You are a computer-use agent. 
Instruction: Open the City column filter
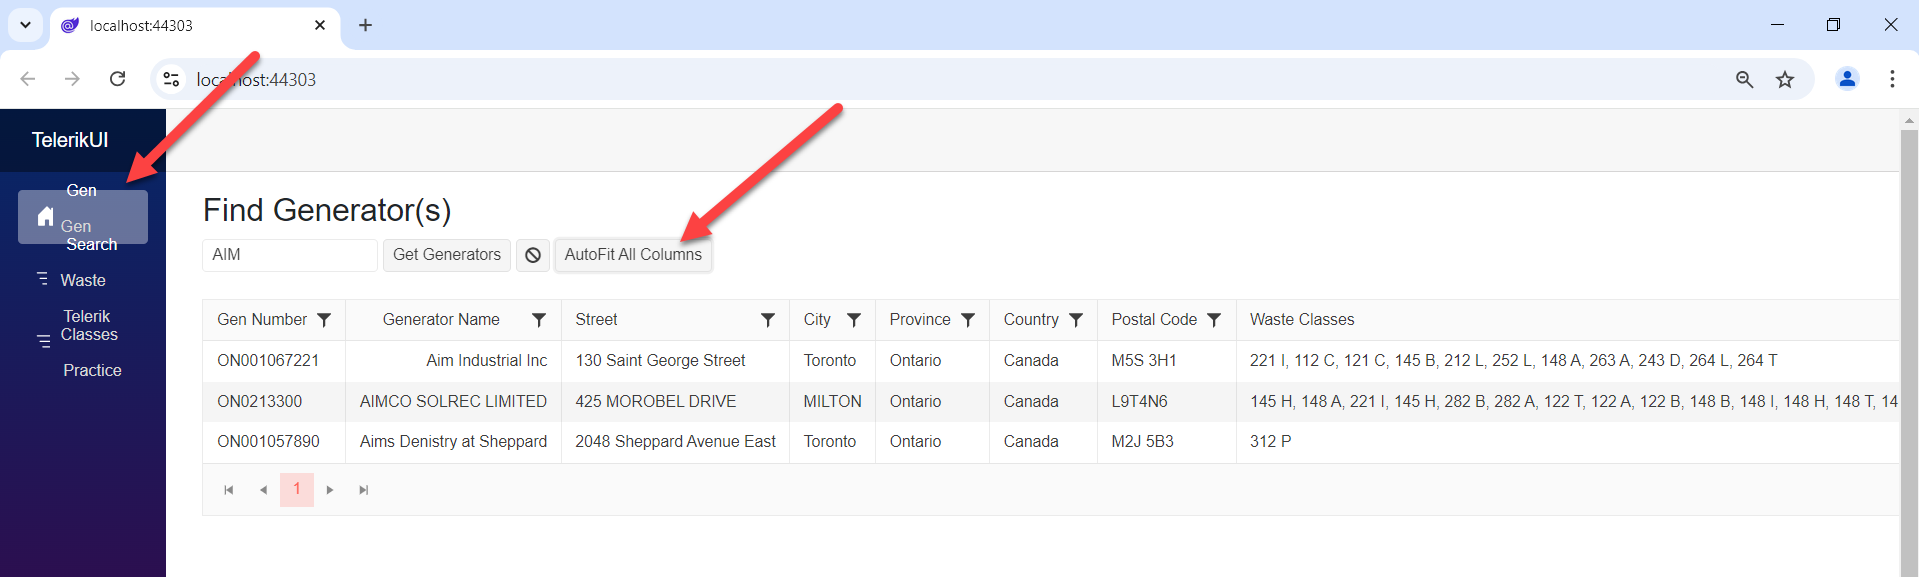[854, 320]
